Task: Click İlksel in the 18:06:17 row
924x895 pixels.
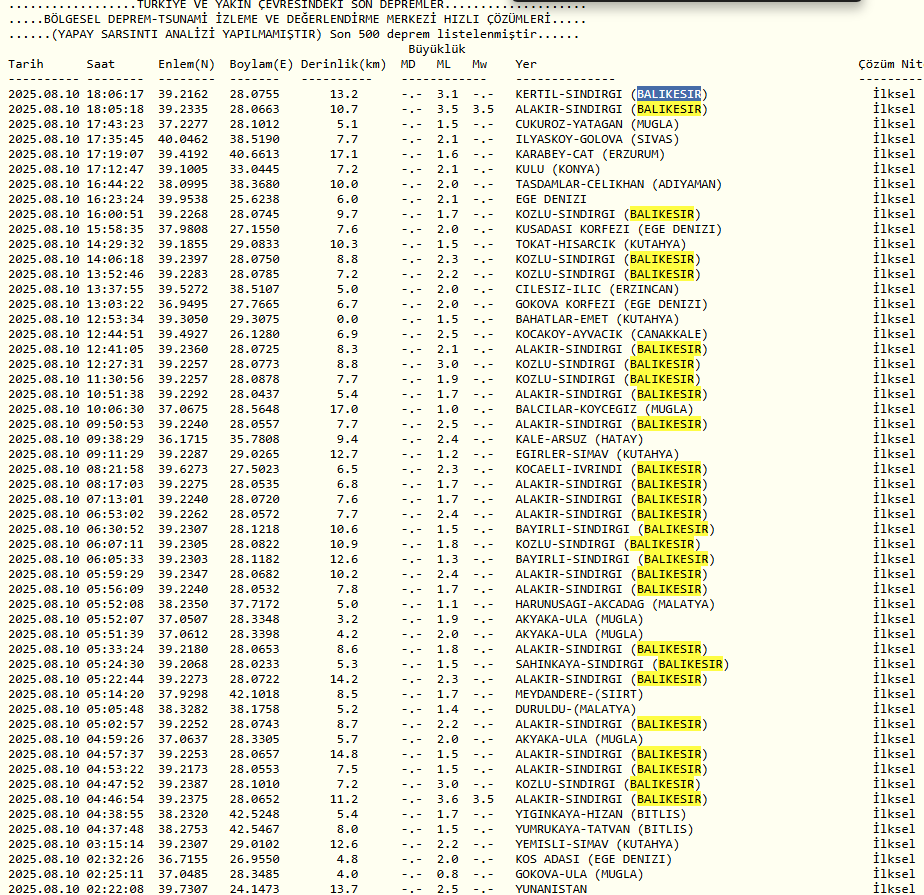Action: (x=893, y=94)
